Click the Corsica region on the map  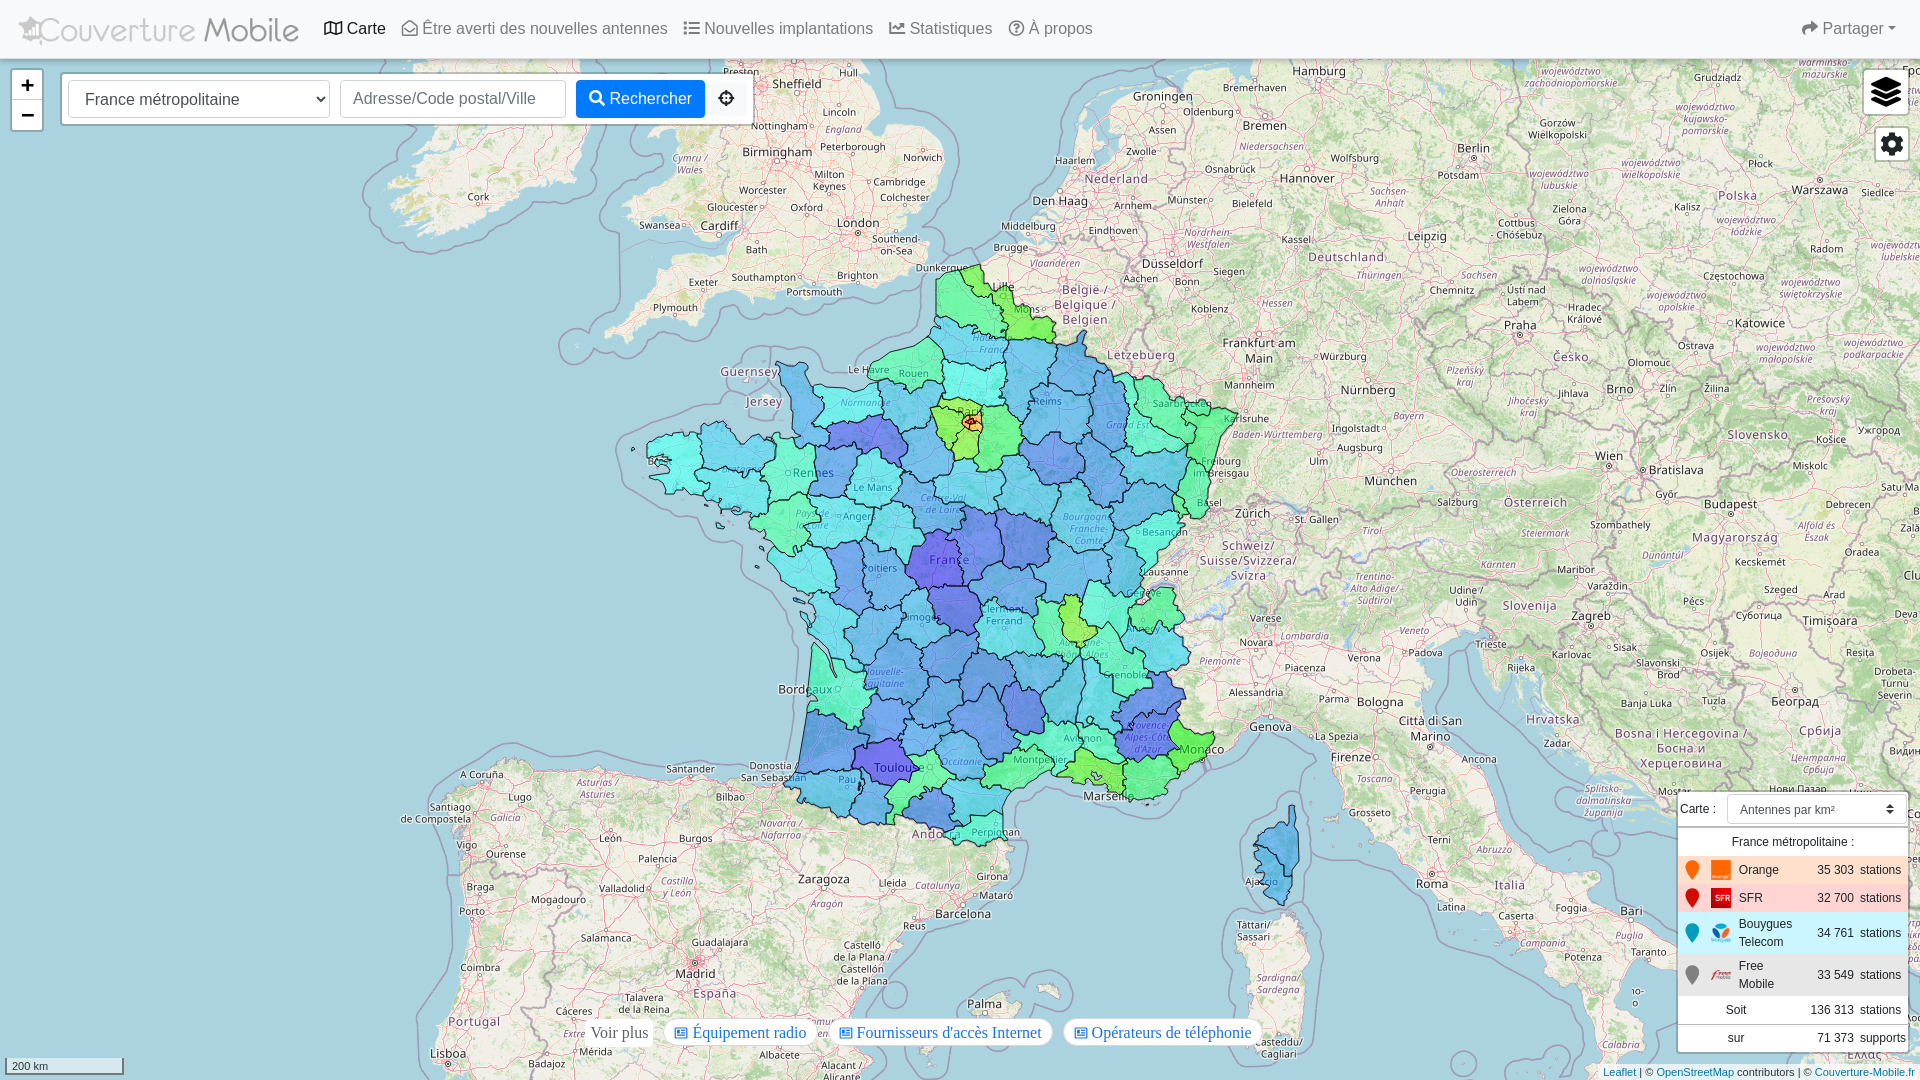pos(1277,858)
